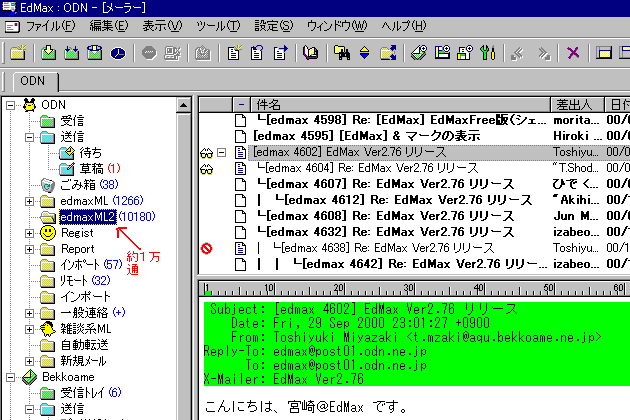This screenshot has height=420, width=630.
Task: Select the リモート (32) folder
Action: tap(85, 281)
